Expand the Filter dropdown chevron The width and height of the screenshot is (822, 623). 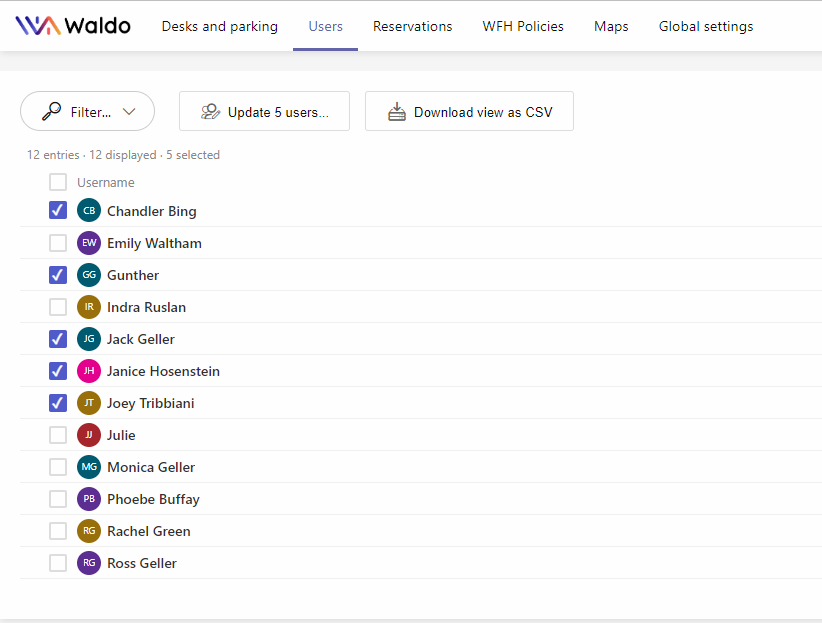point(129,112)
